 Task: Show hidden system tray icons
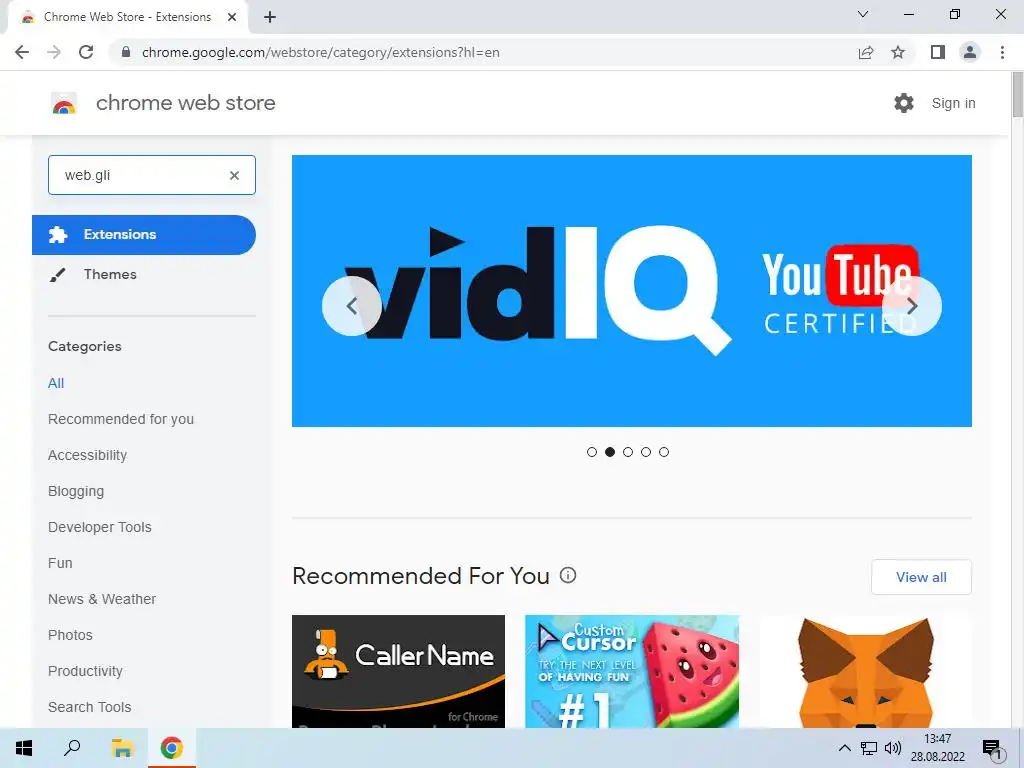pyautogui.click(x=844, y=748)
